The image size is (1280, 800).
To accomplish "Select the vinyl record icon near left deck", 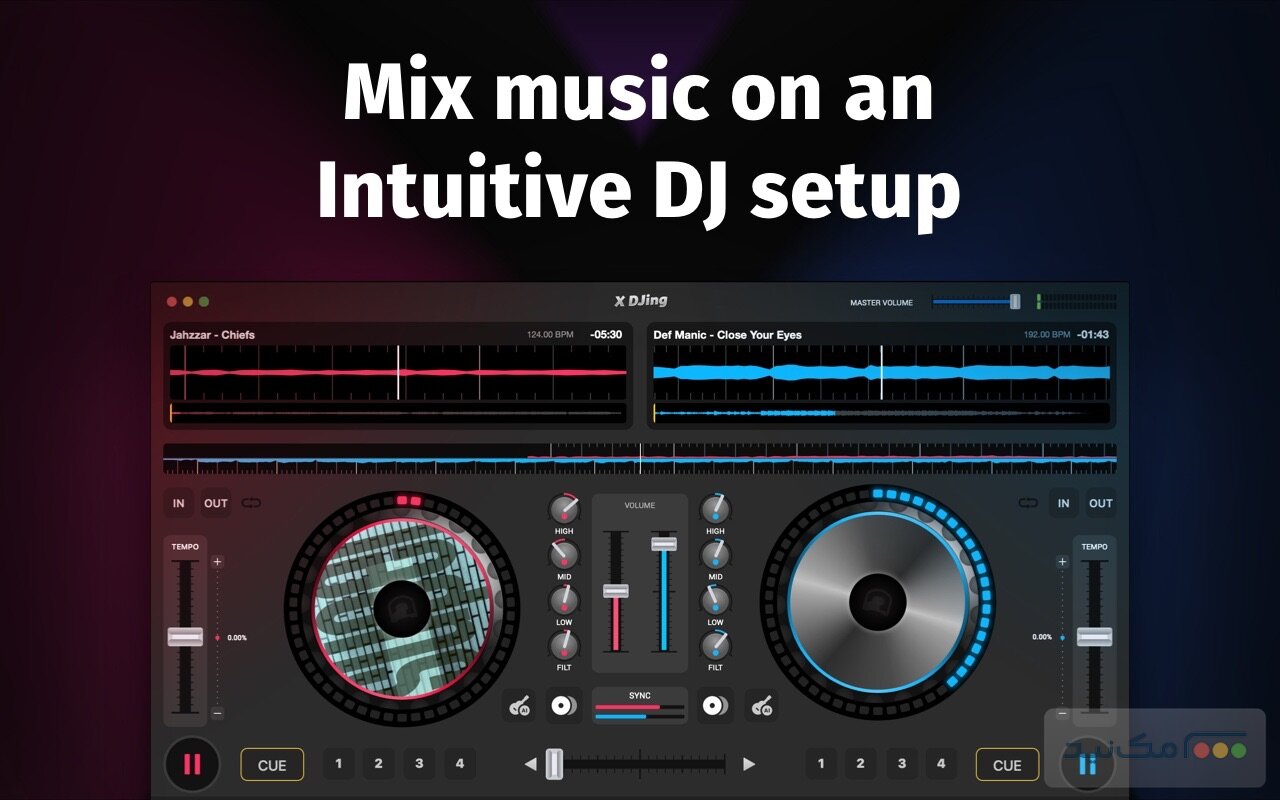I will pos(563,705).
